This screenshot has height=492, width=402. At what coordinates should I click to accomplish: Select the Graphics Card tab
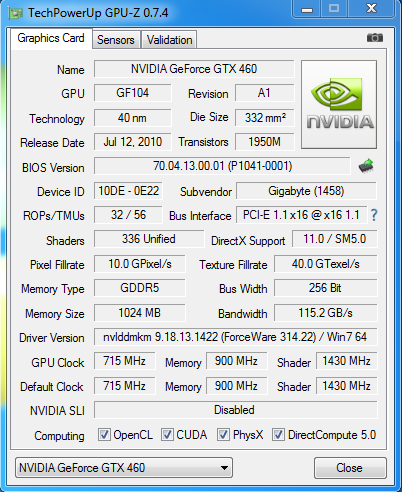point(51,38)
